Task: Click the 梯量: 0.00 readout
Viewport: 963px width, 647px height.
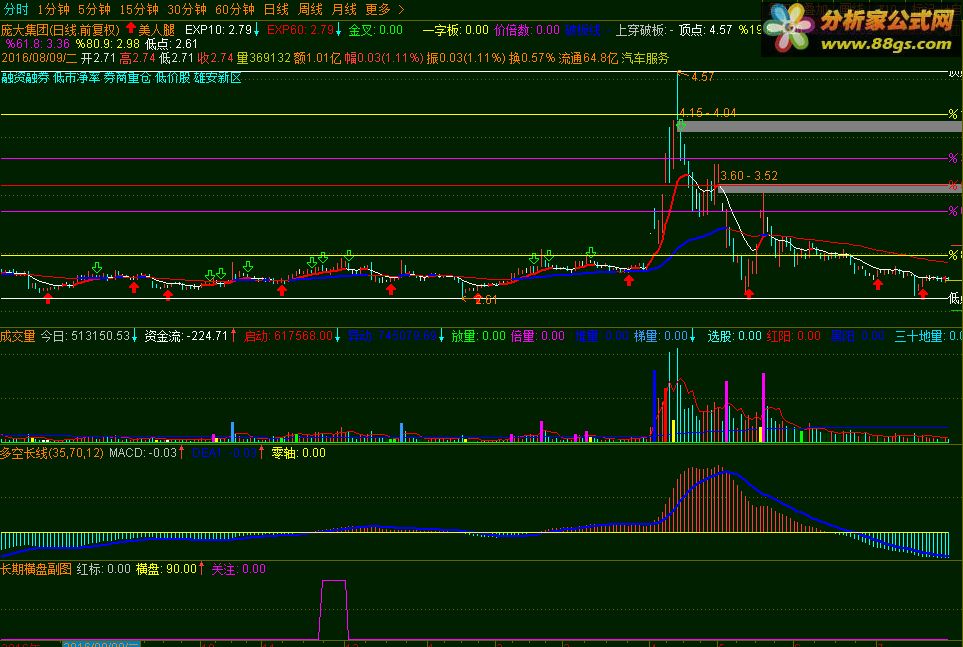Action: tap(660, 336)
